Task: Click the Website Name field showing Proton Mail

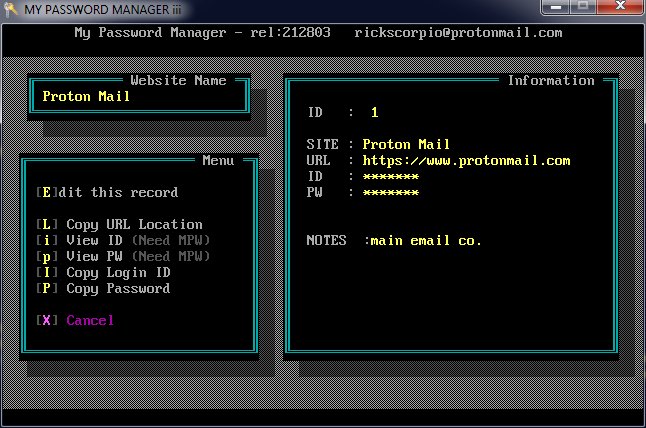Action: [138, 97]
